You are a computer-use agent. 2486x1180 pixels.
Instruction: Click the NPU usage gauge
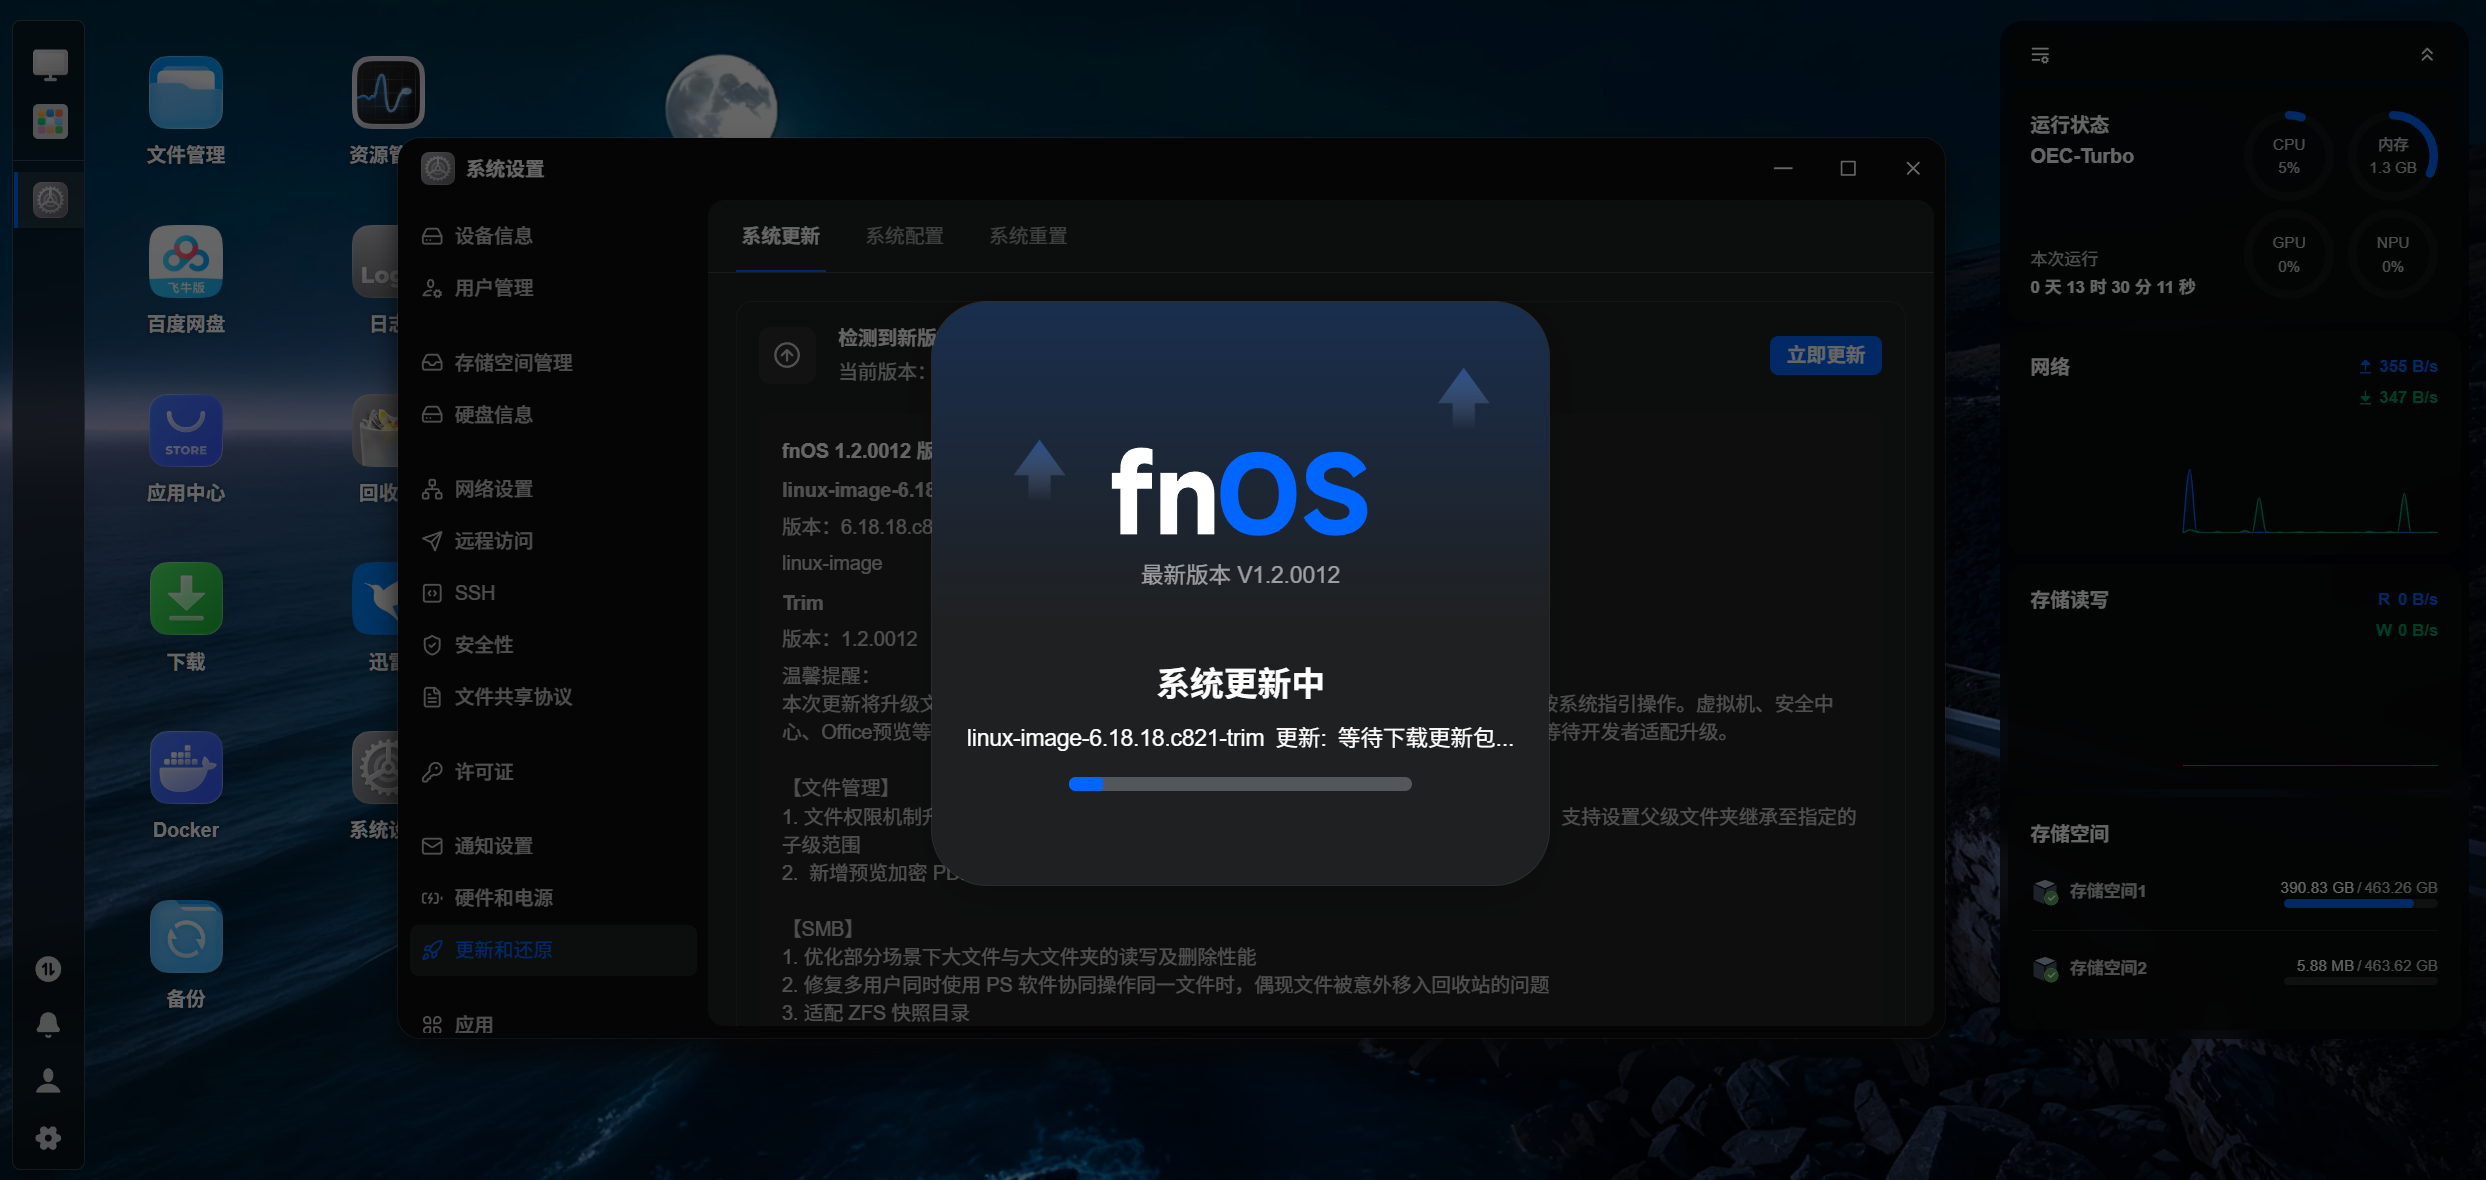pyautogui.click(x=2392, y=254)
